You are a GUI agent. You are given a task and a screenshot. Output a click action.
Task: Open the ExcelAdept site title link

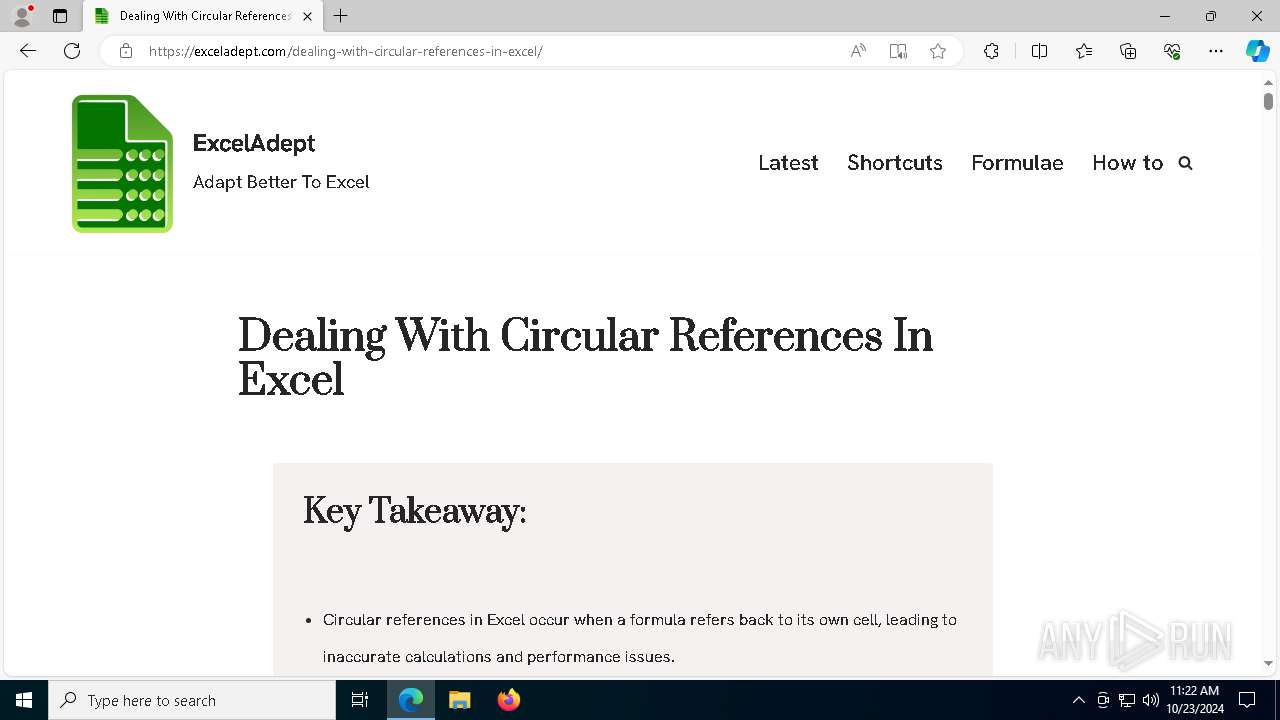click(x=254, y=143)
